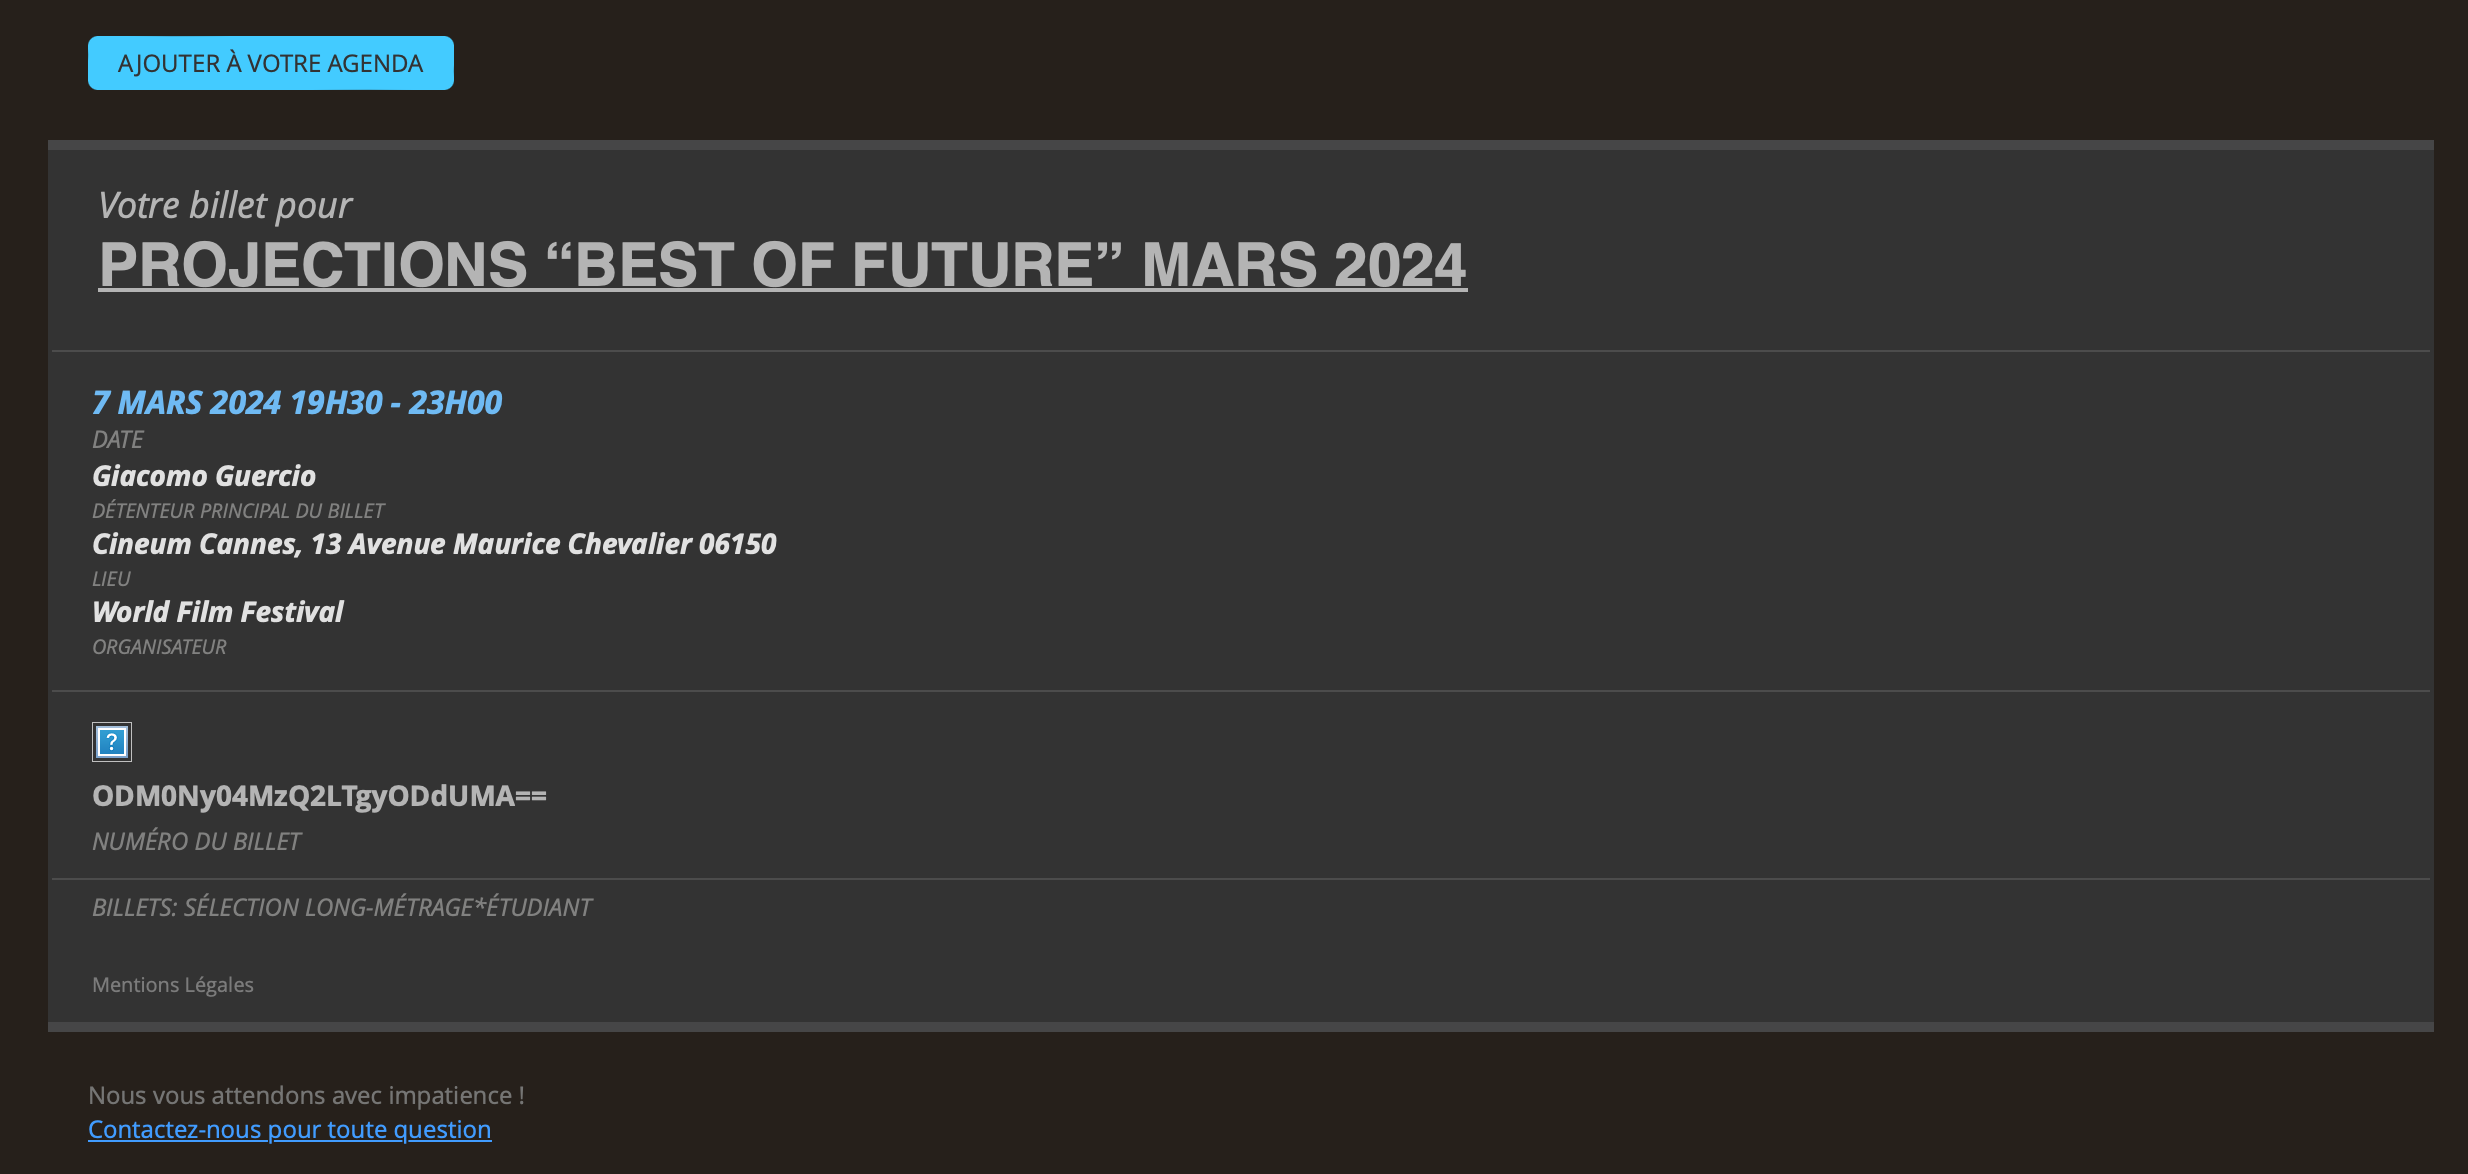Open the Mentions Légales link
This screenshot has width=2468, height=1174.
click(173, 985)
